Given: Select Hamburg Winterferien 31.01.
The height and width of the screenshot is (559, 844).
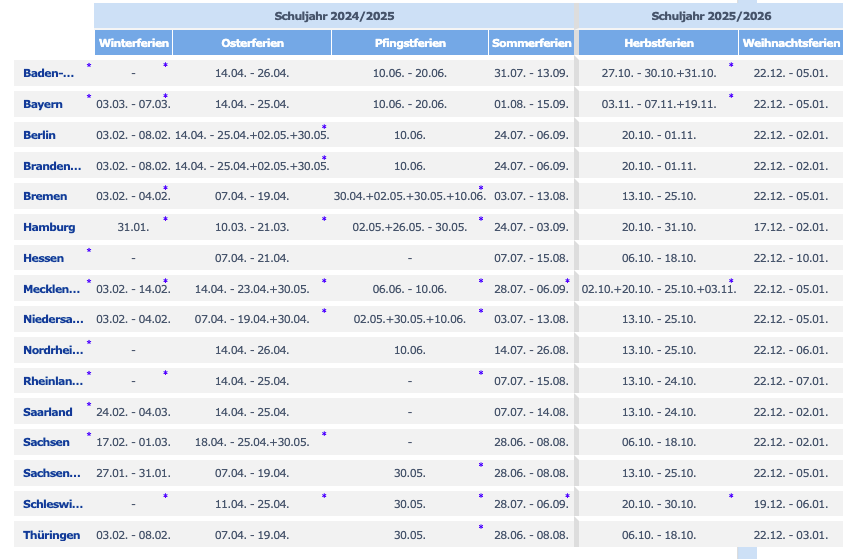Looking at the screenshot, I should click(x=133, y=227).
